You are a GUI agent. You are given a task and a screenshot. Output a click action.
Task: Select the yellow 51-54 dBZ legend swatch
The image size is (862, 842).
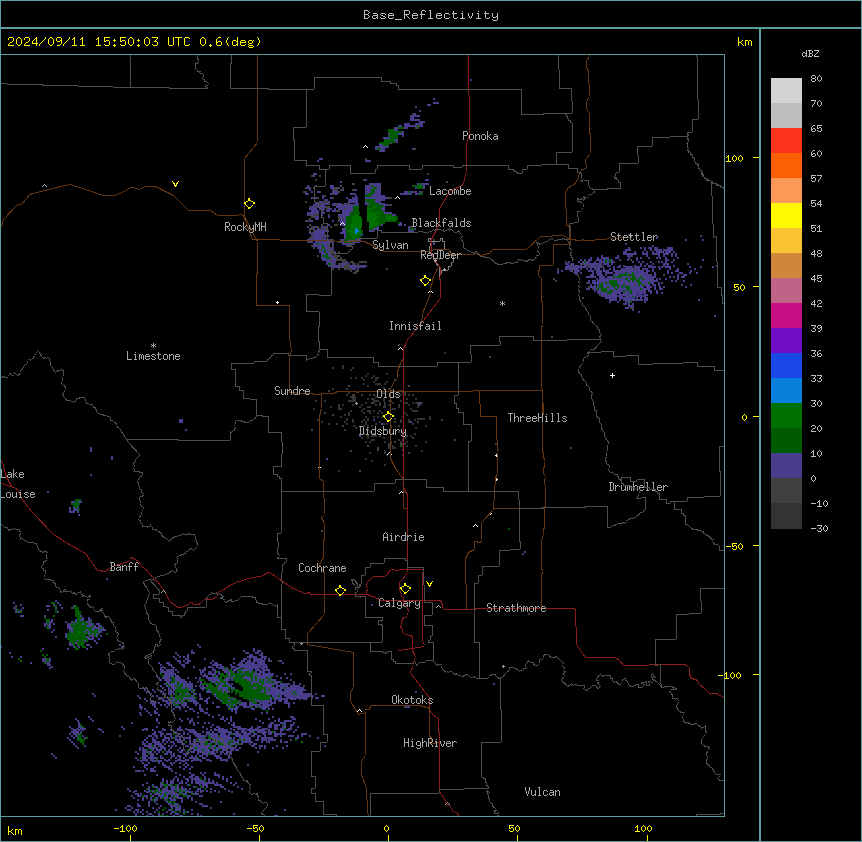click(x=786, y=215)
